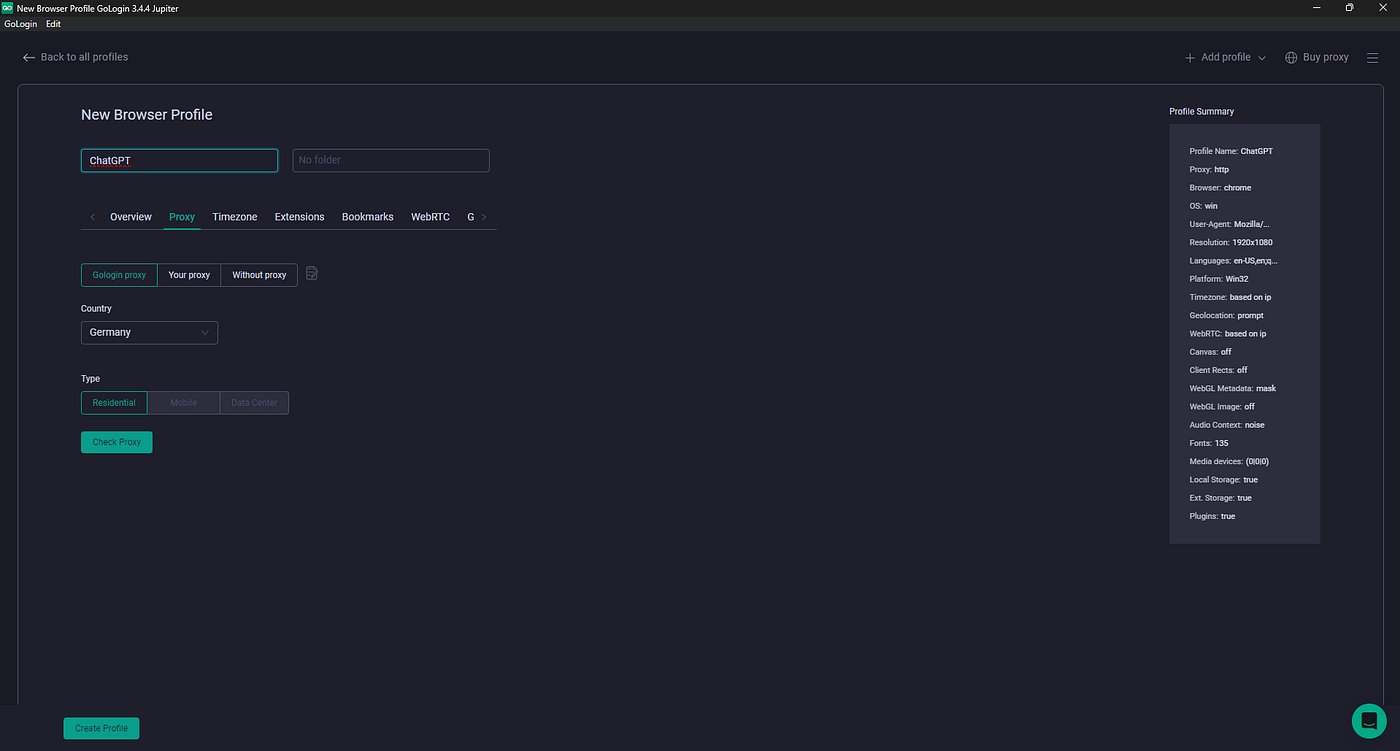The width and height of the screenshot is (1400, 751).
Task: Click the Languages: en-US summary row
Action: [1233, 261]
